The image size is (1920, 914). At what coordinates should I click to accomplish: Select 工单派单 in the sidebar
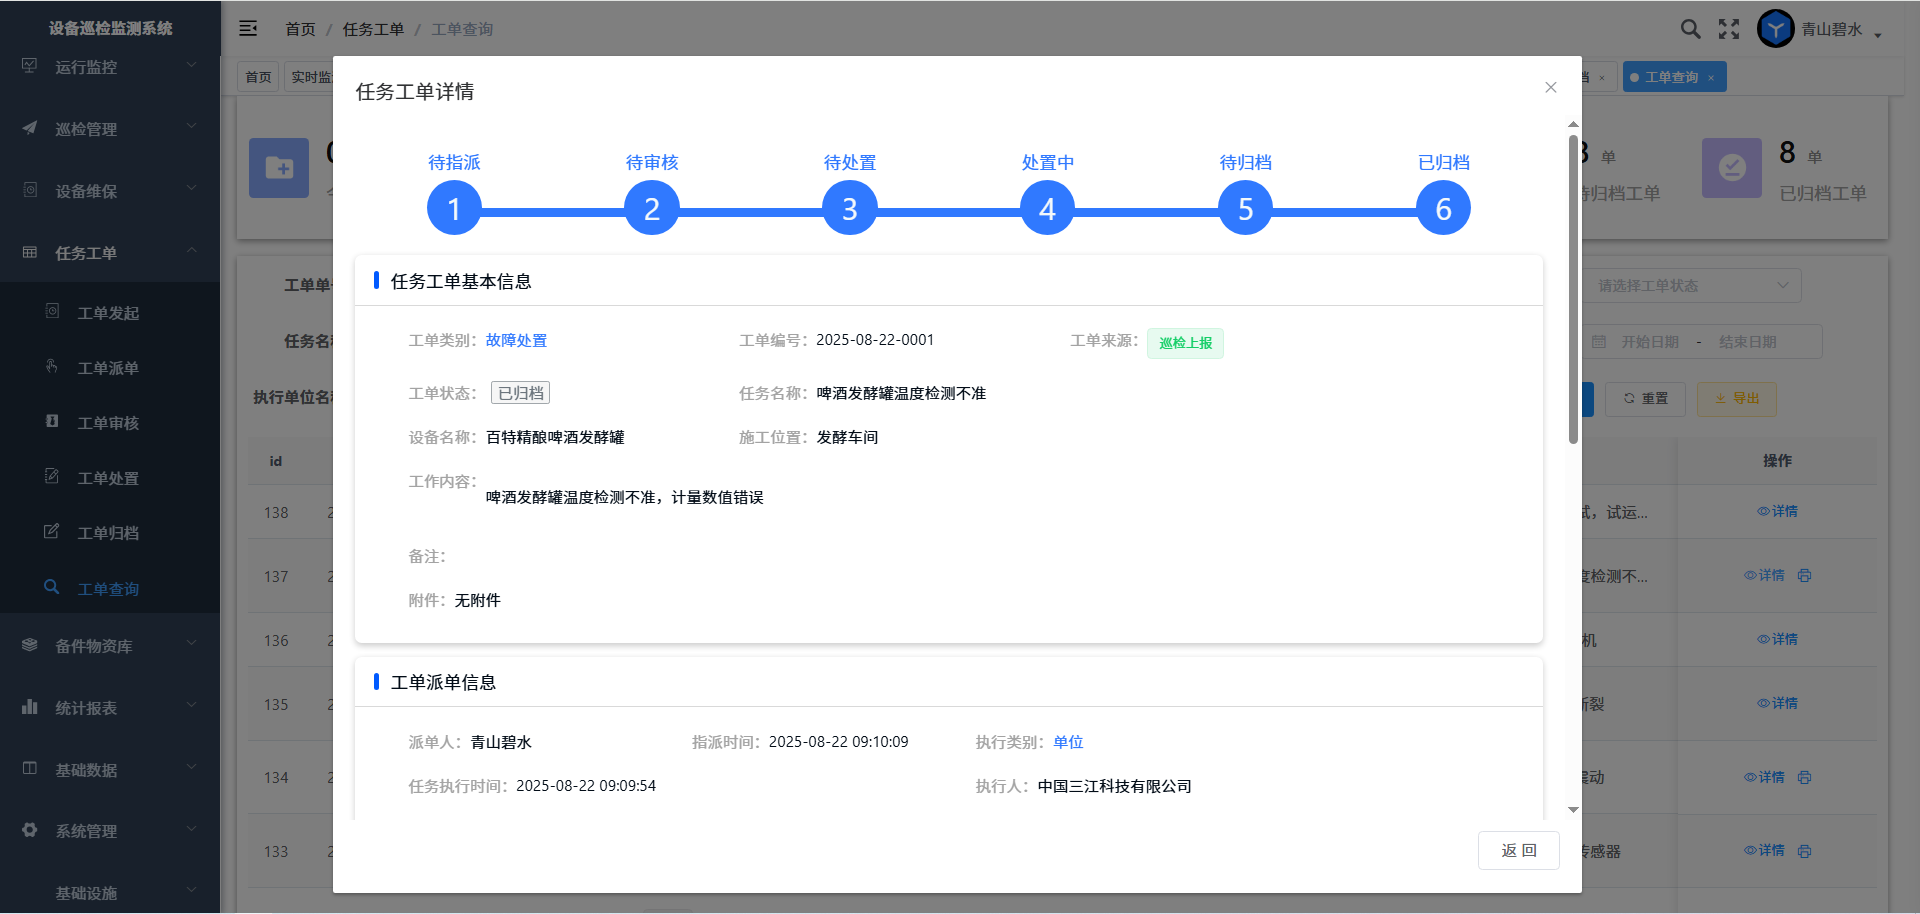coord(108,368)
